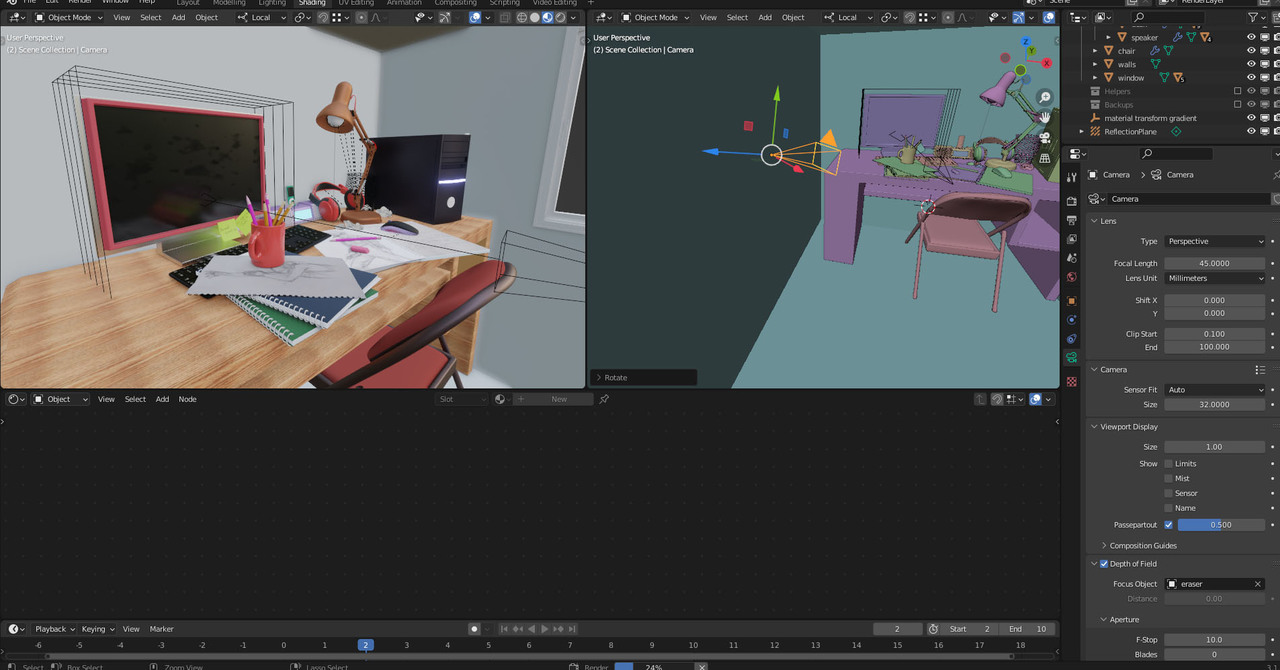Image resolution: width=1280 pixels, height=670 pixels.
Task: Toggle auto keying record button in timeline
Action: [x=474, y=629]
